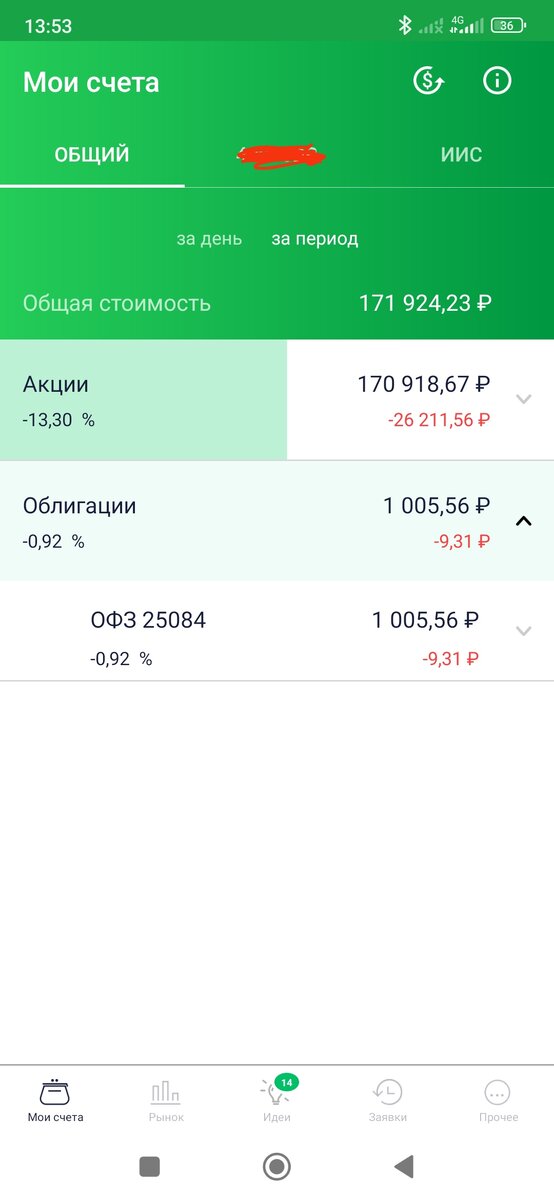The height and width of the screenshot is (1200, 554).
Task: Tap the Общая стоимость total value
Action: pyautogui.click(x=425, y=303)
